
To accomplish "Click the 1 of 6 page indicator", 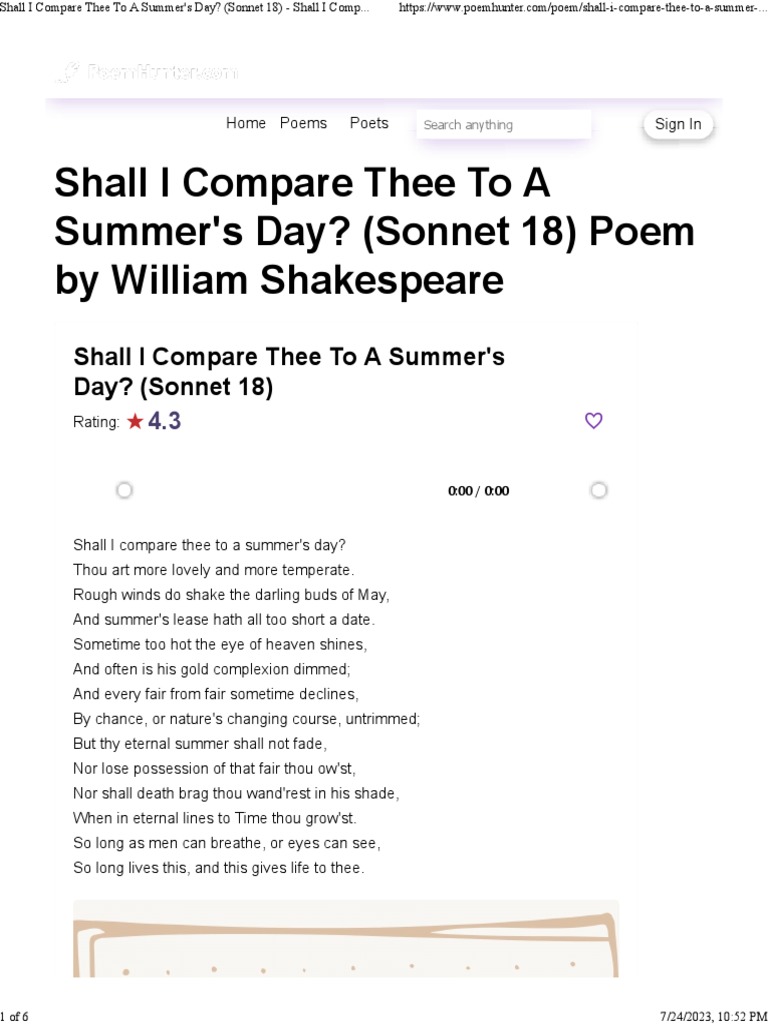I will (x=15, y=1016).
